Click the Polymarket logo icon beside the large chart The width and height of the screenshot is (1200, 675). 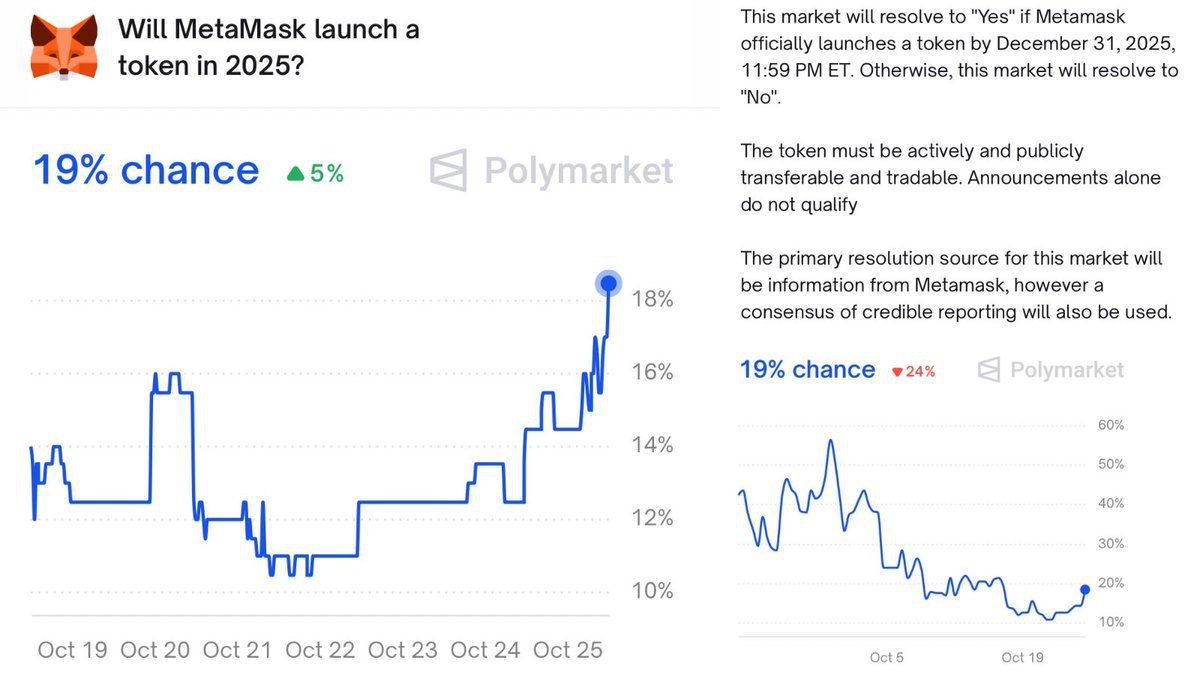(448, 171)
